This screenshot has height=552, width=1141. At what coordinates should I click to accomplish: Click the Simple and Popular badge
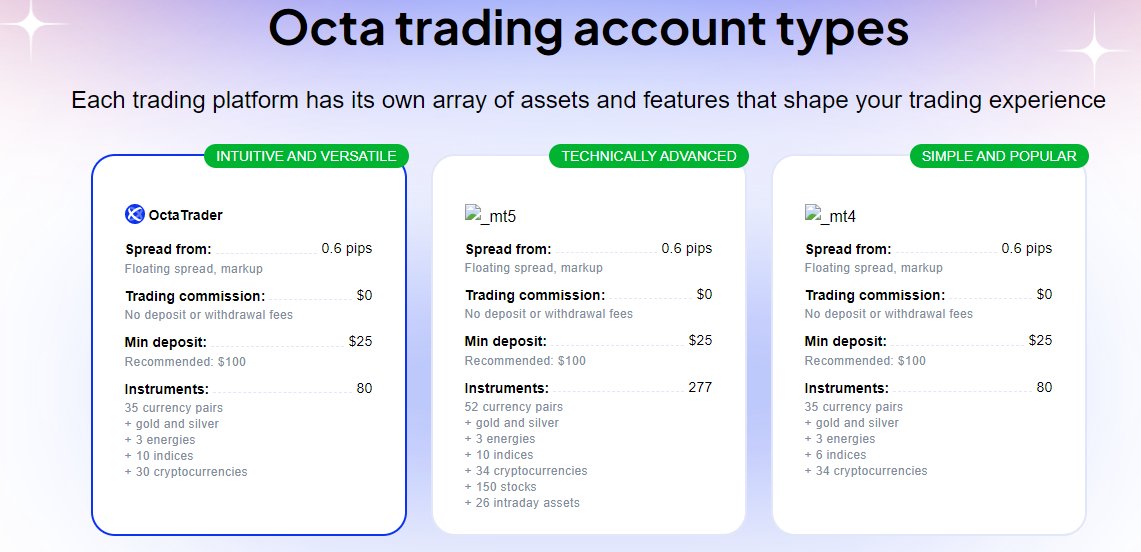click(x=999, y=156)
